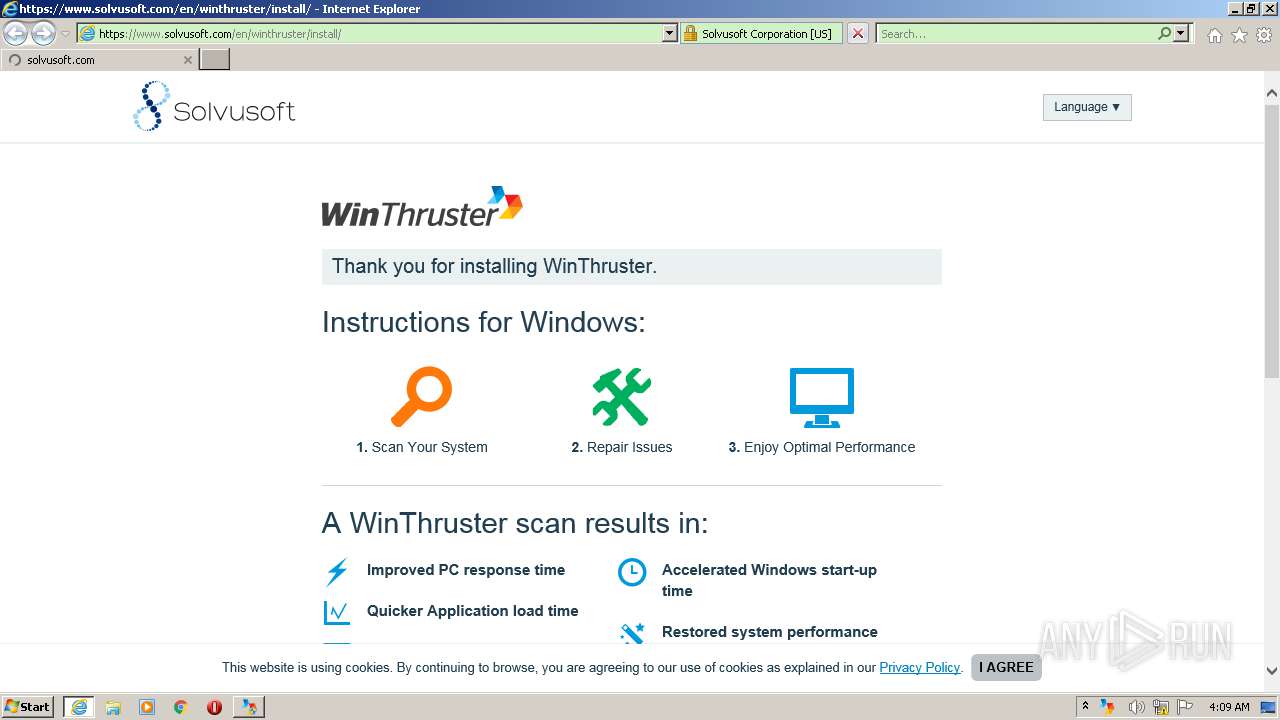Click the I AGREE cookie button
The width and height of the screenshot is (1280, 720).
pyautogui.click(x=1006, y=667)
